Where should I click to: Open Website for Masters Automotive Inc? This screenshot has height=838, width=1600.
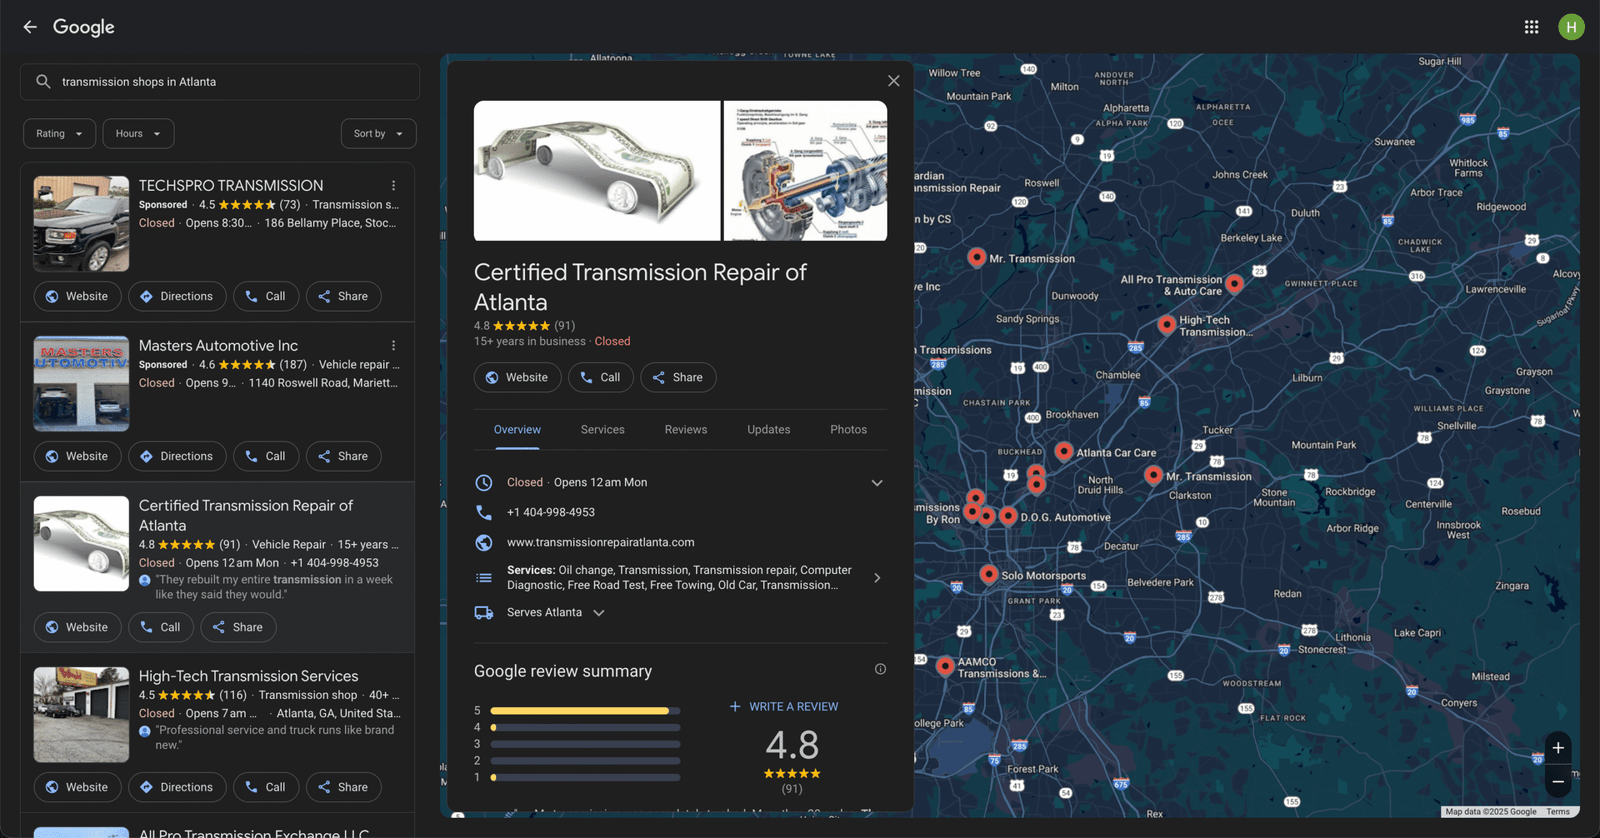[78, 456]
